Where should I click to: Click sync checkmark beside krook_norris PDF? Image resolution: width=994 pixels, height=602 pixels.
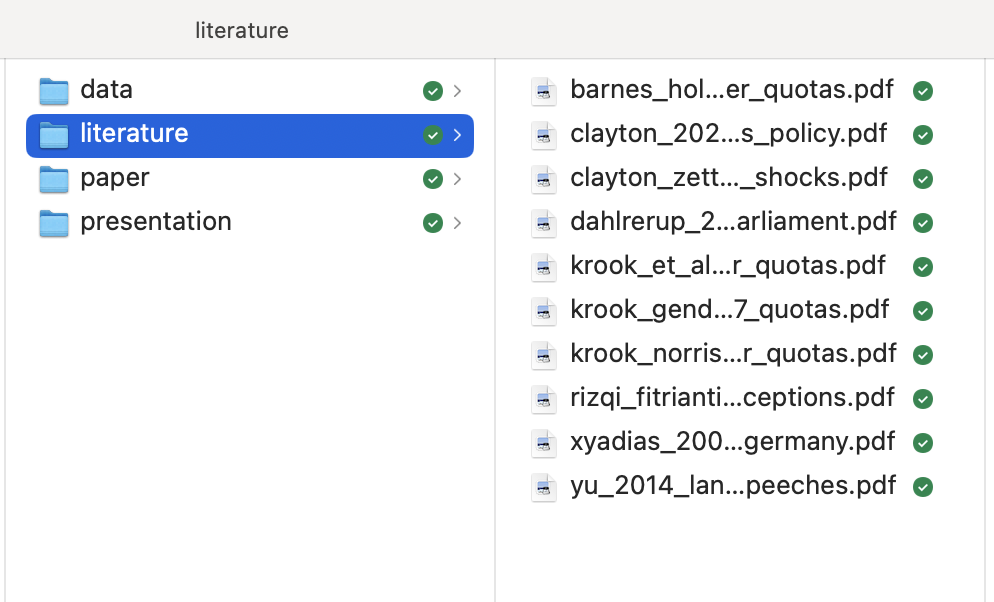pyautogui.click(x=923, y=355)
